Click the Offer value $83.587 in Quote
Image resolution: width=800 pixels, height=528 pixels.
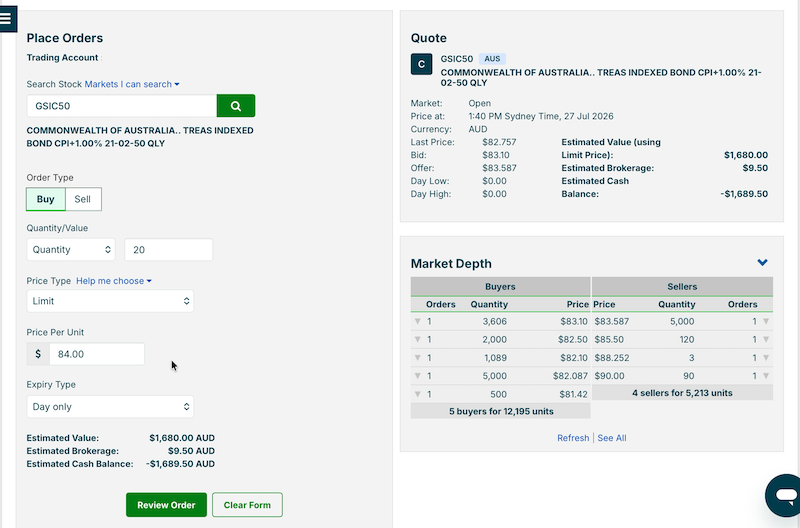[499, 168]
